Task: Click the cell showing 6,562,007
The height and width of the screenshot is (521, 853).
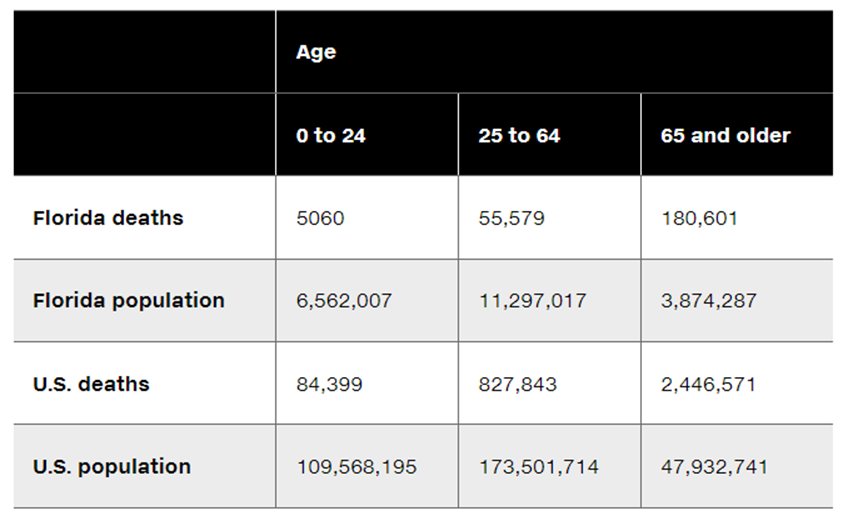Action: 367,301
